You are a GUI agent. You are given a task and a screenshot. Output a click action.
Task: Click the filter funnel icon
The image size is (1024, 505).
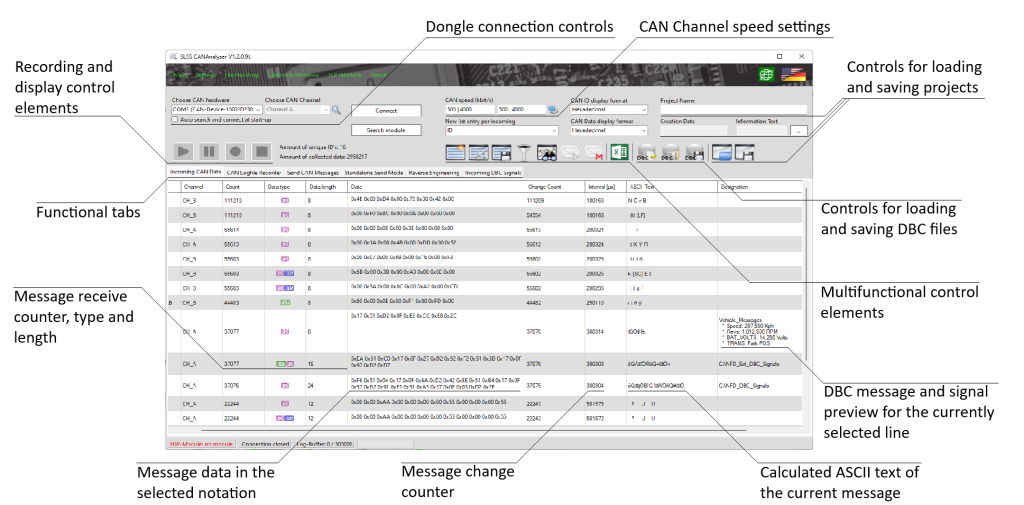(x=525, y=152)
